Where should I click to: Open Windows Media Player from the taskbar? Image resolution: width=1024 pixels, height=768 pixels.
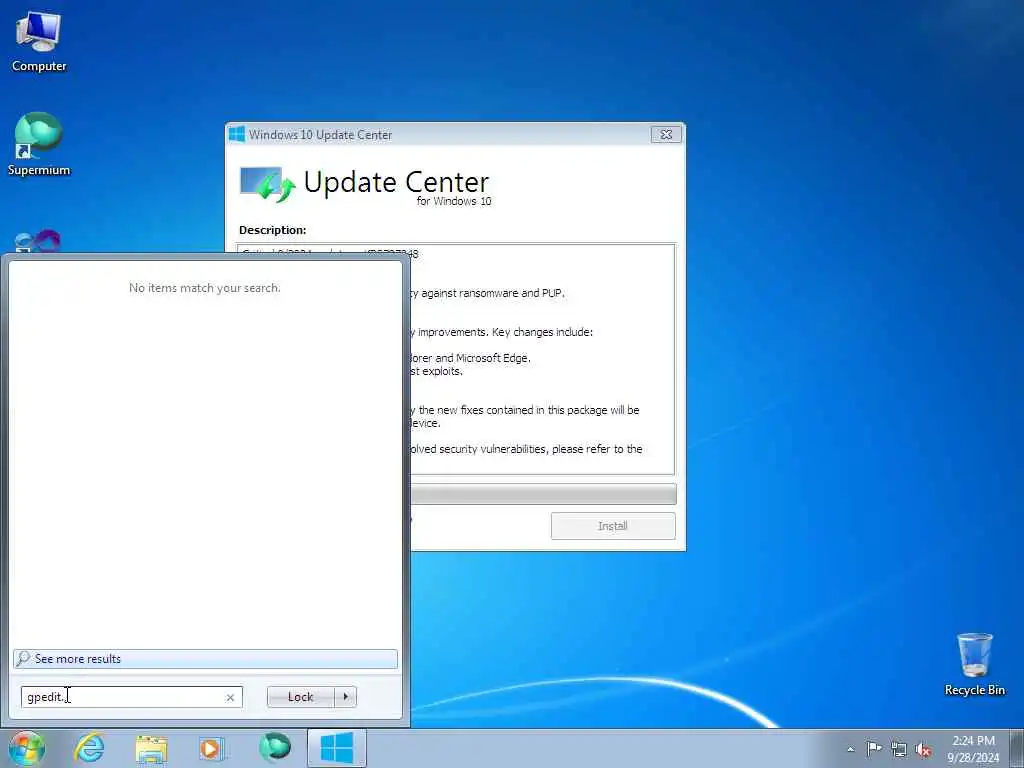pyautogui.click(x=211, y=748)
